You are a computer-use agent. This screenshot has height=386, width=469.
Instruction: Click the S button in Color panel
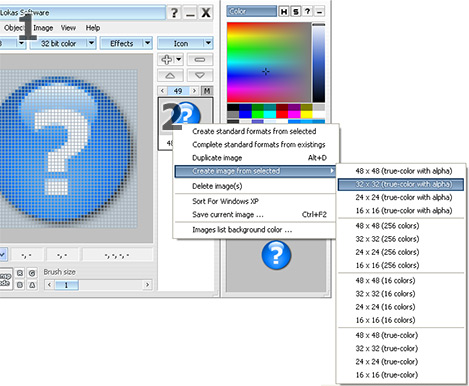(296, 12)
